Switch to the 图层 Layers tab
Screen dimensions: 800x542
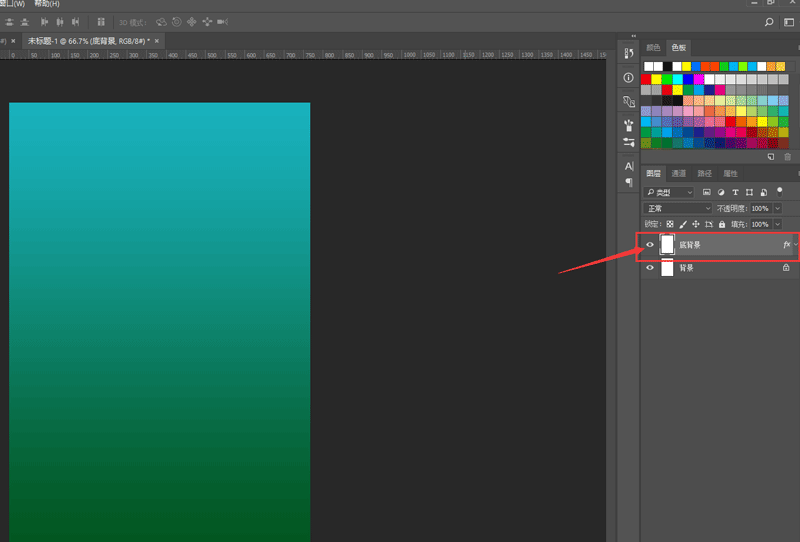(x=653, y=174)
